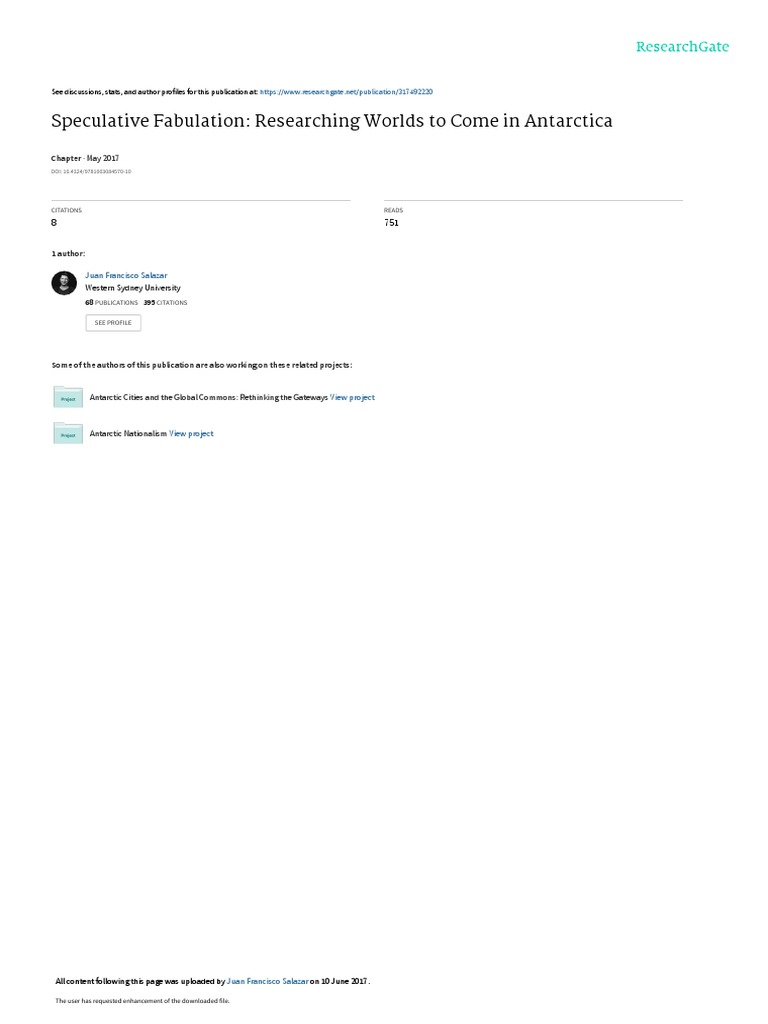
Task: Click the ResearchGate logo
Action: click(682, 47)
